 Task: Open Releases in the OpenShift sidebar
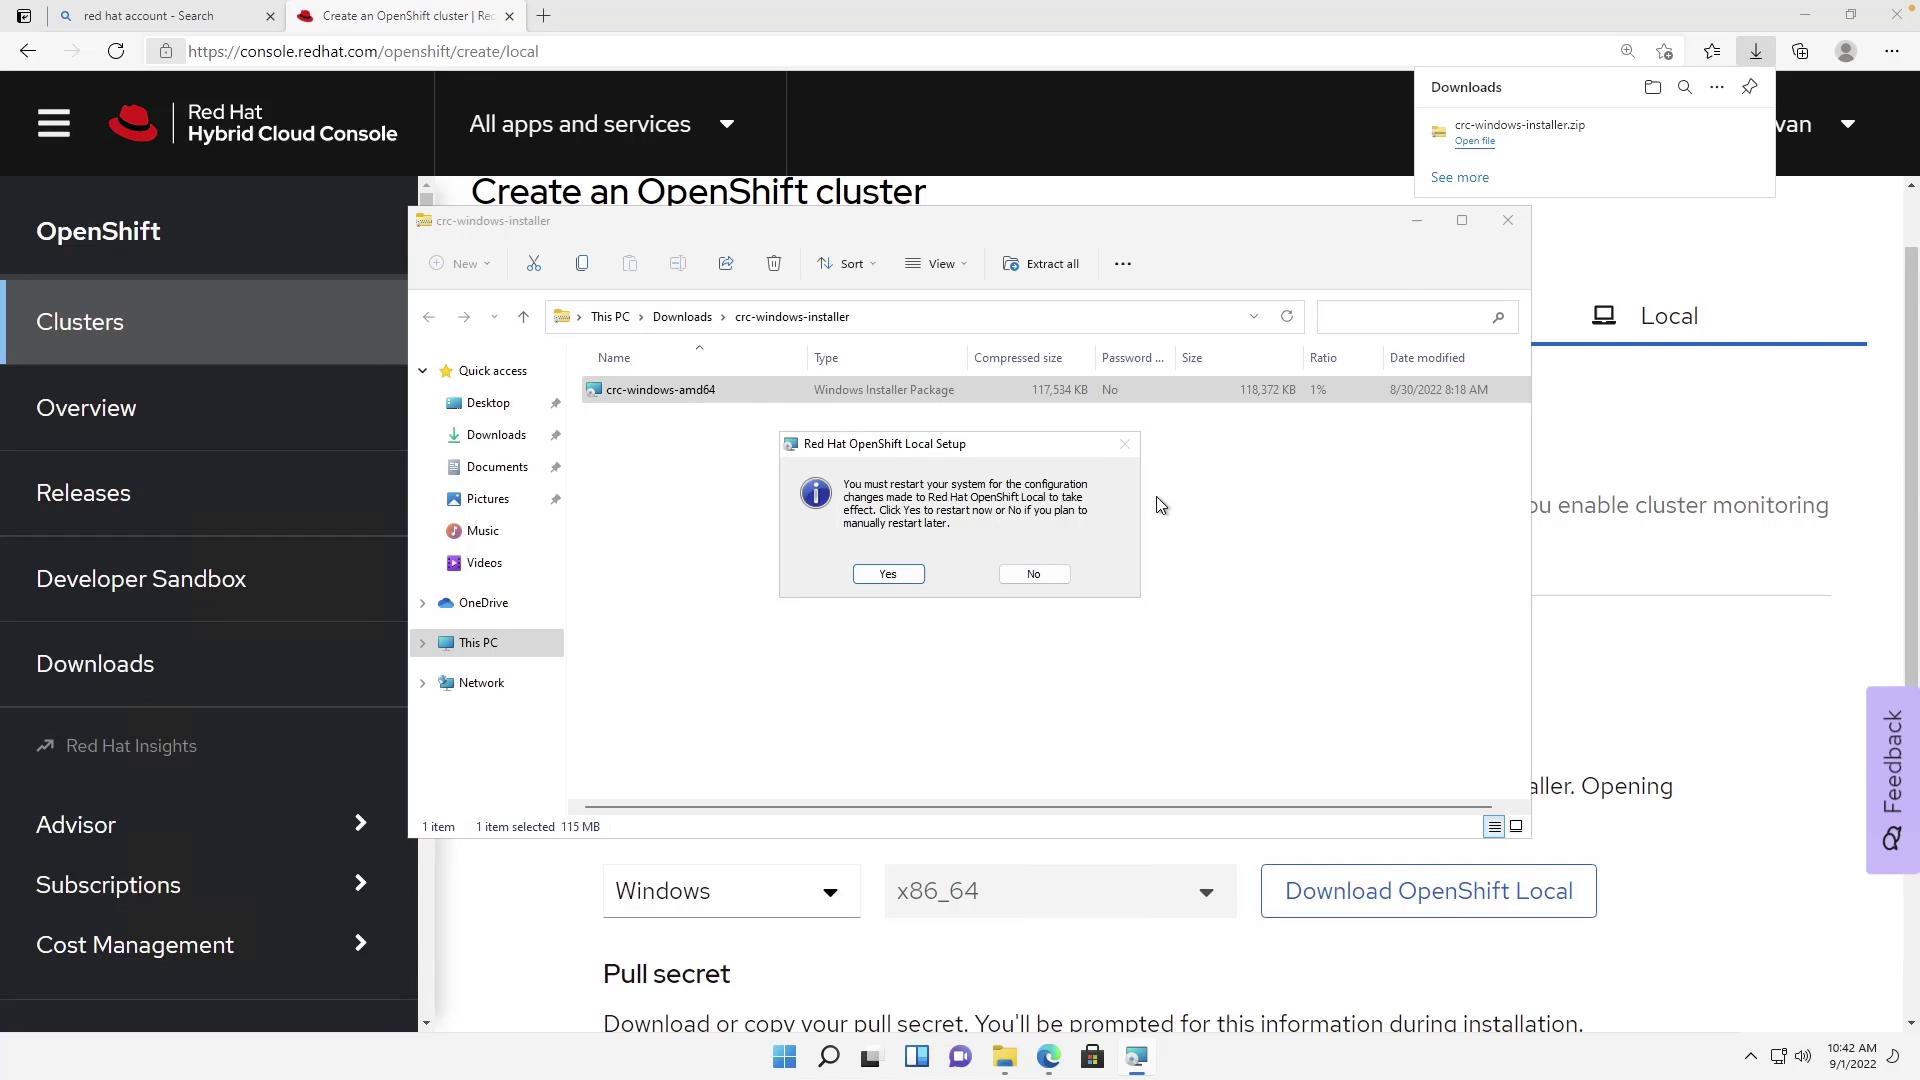coord(84,493)
